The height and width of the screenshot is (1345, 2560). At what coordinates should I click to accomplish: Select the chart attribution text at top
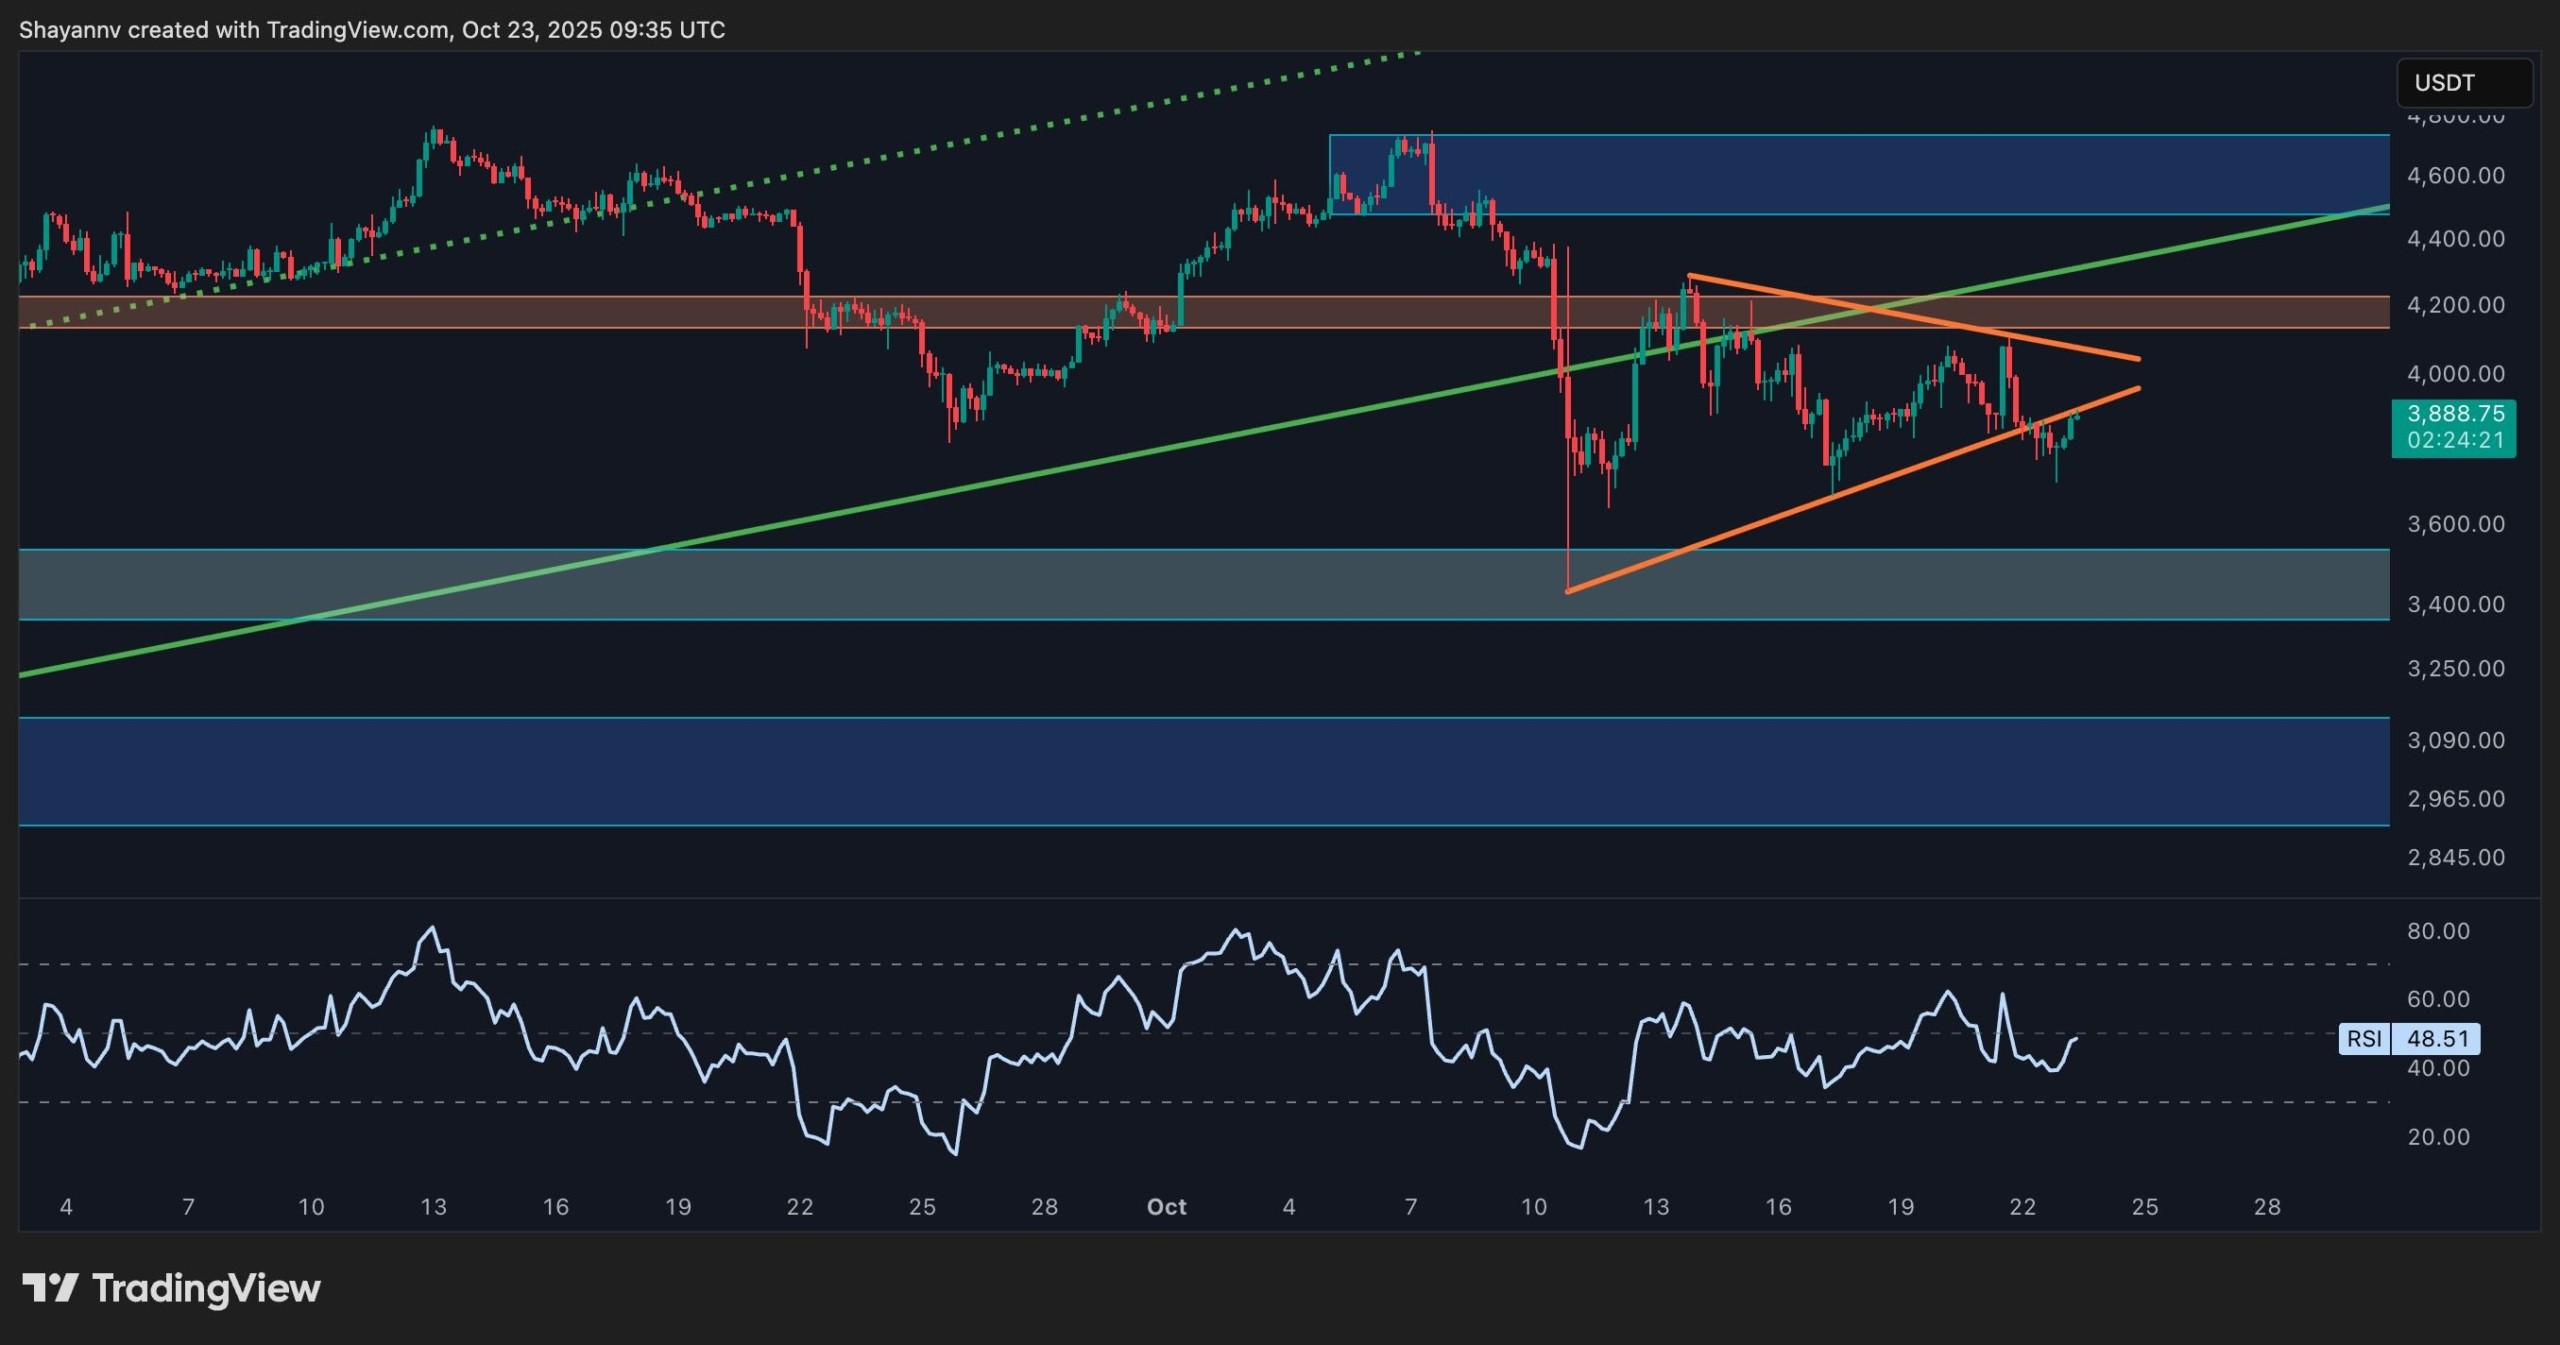pos(372,30)
